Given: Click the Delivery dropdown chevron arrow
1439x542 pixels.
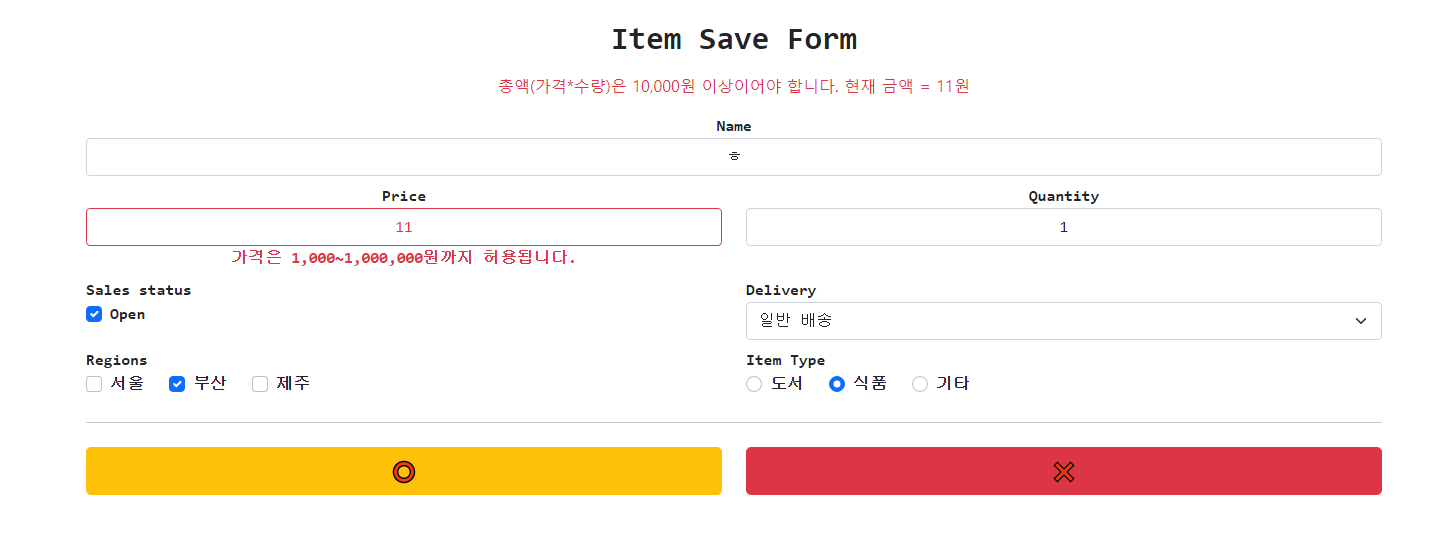Looking at the screenshot, I should [x=1361, y=321].
